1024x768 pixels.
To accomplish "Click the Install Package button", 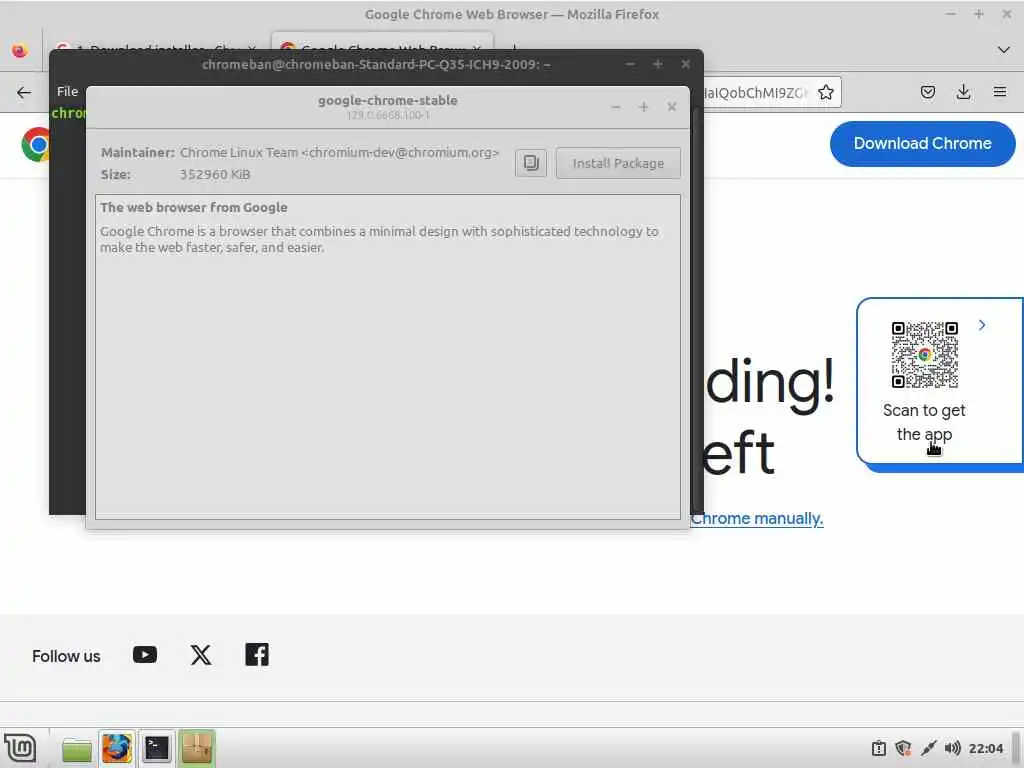I will pos(618,163).
